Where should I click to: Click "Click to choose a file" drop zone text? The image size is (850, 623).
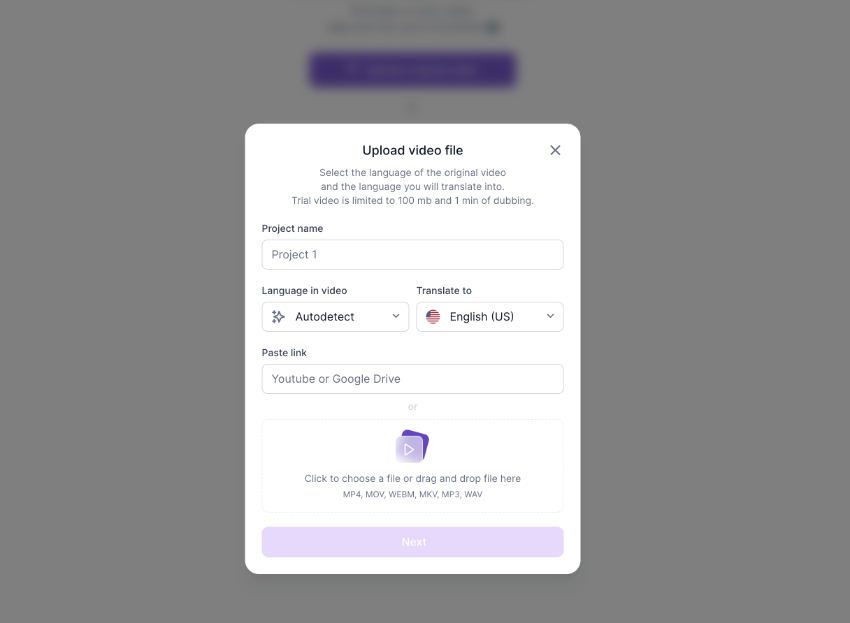(x=413, y=478)
